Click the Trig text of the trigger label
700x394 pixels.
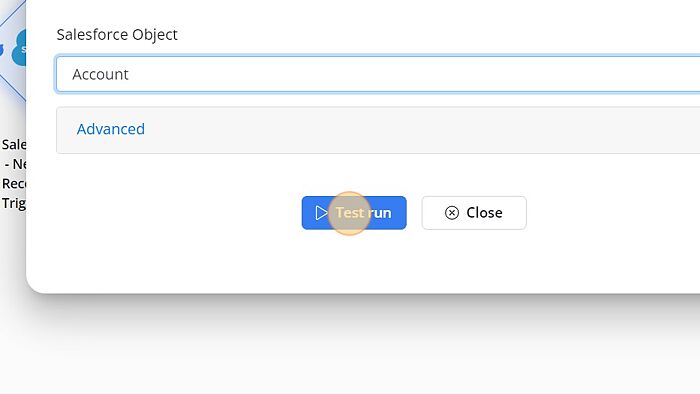point(13,203)
